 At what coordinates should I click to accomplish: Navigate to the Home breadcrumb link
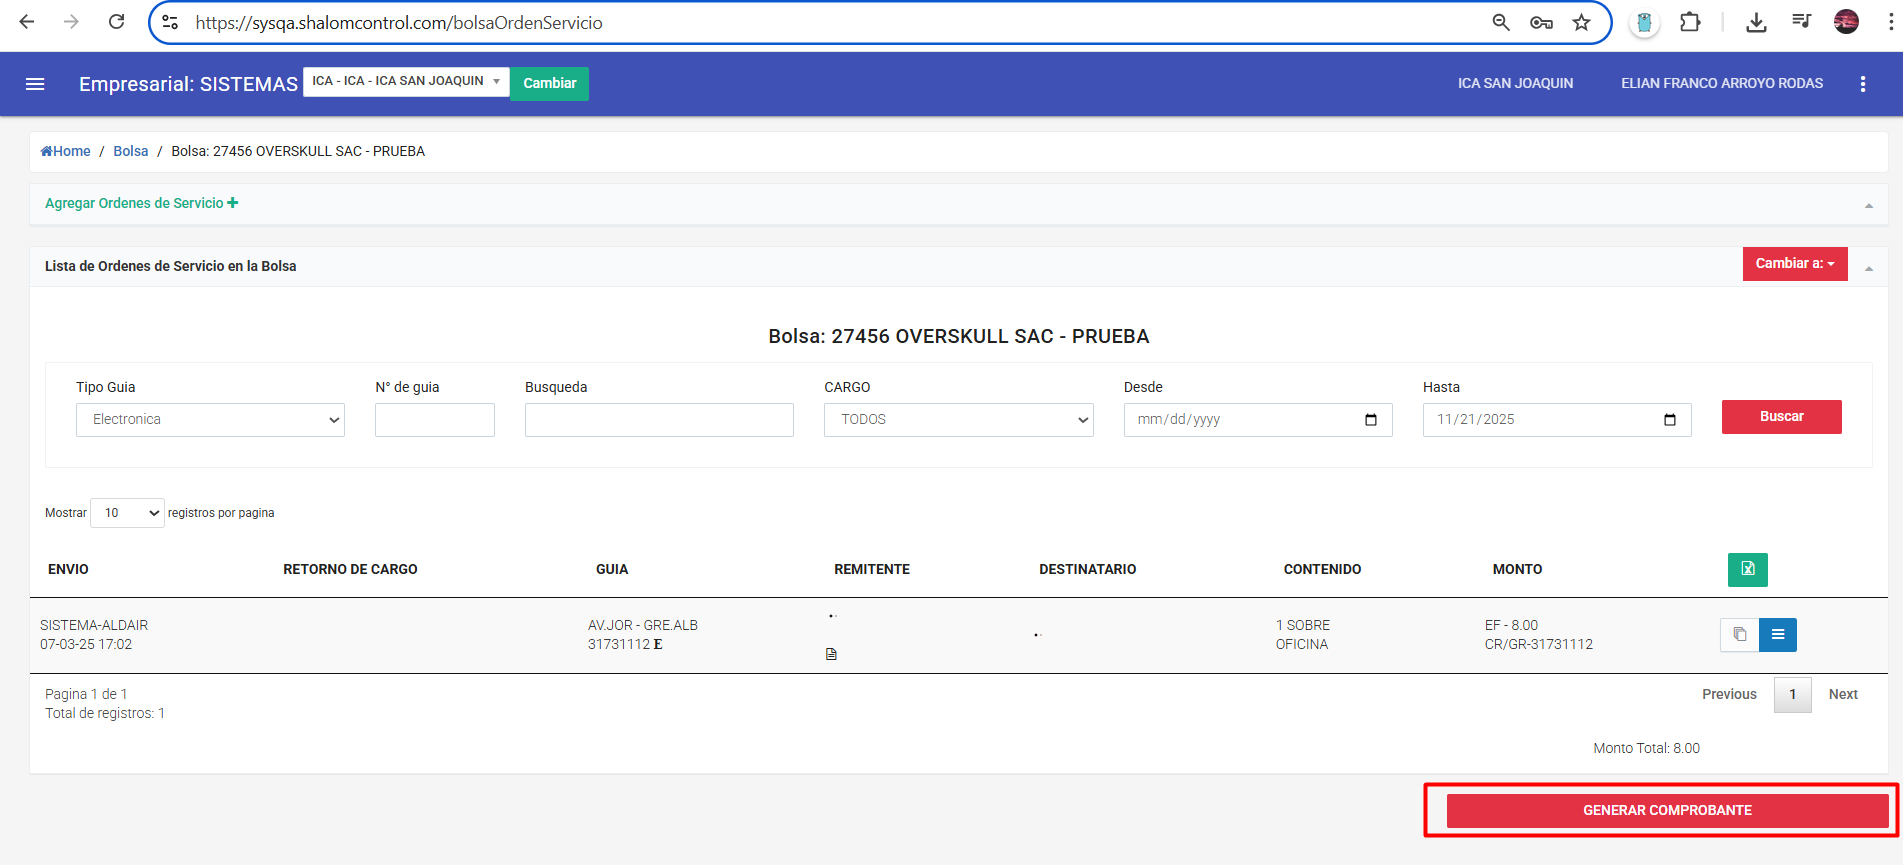pos(66,151)
